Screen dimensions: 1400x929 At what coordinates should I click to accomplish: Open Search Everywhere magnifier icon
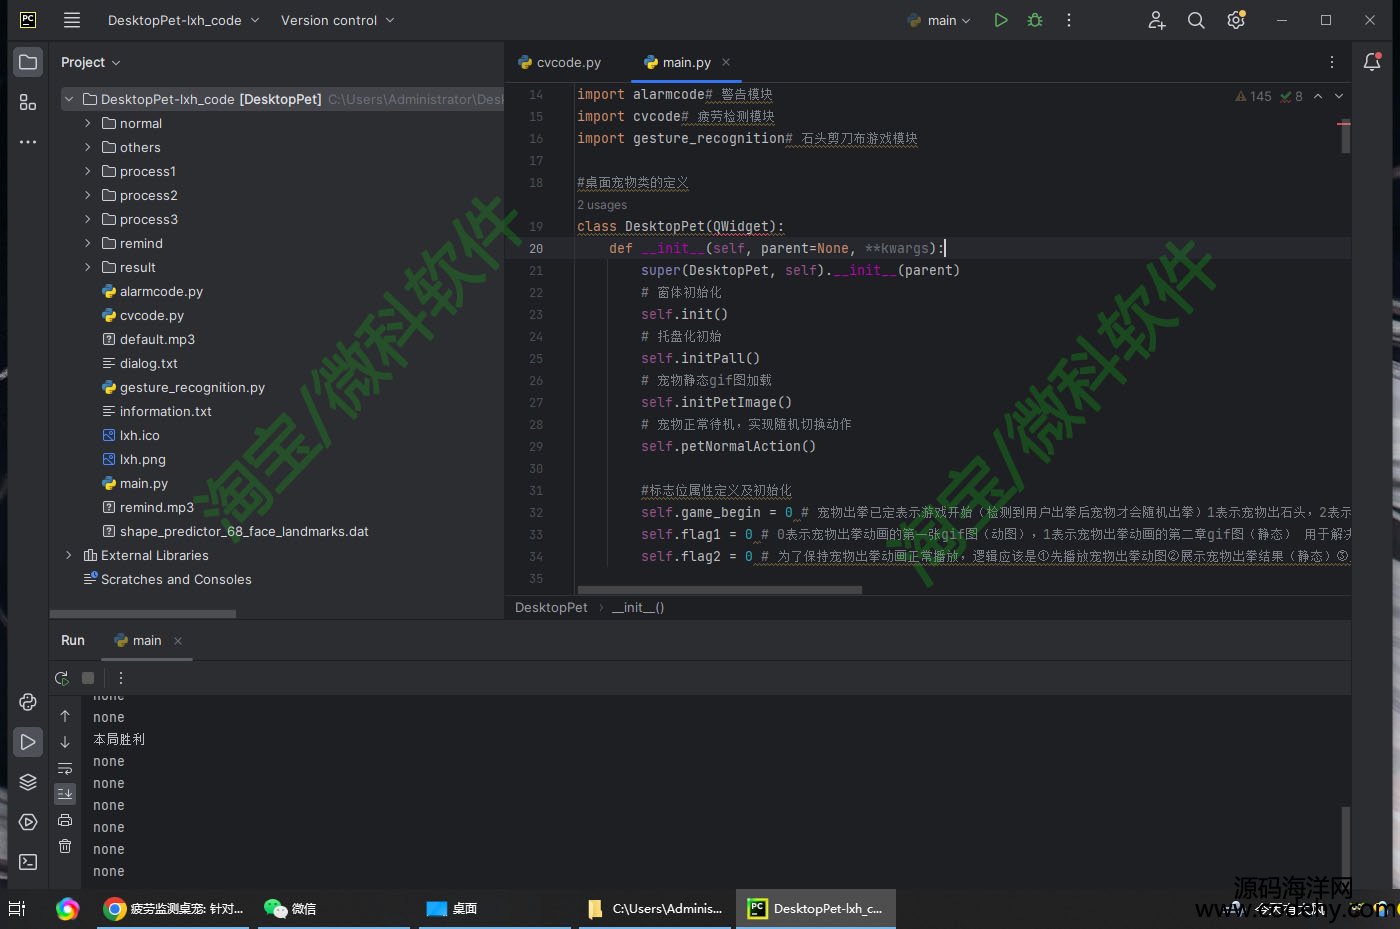coord(1195,20)
